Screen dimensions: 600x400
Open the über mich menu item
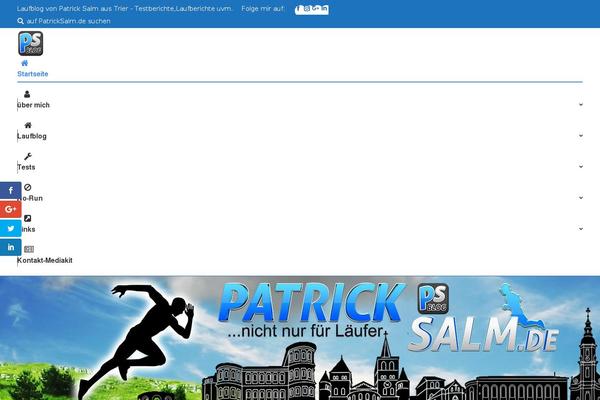click(33, 105)
